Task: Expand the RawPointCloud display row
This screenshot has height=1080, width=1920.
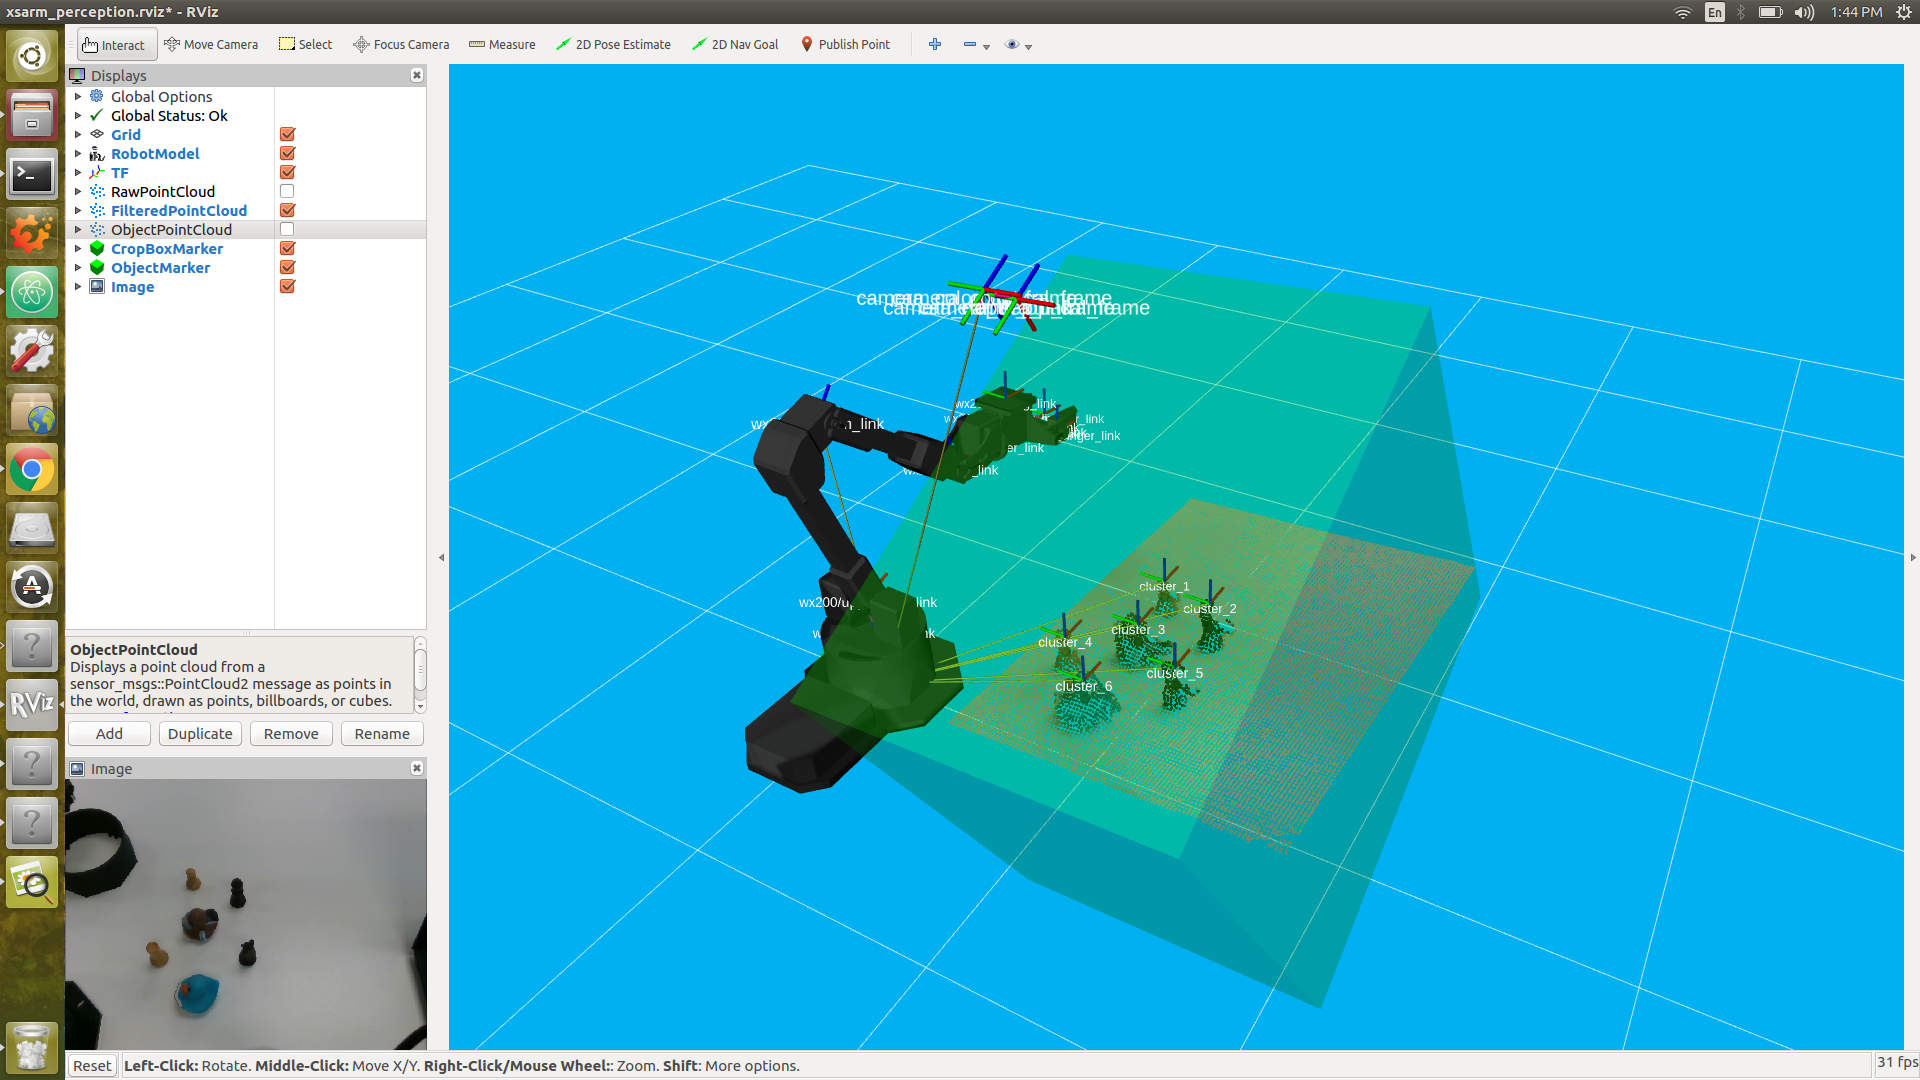Action: click(x=78, y=192)
